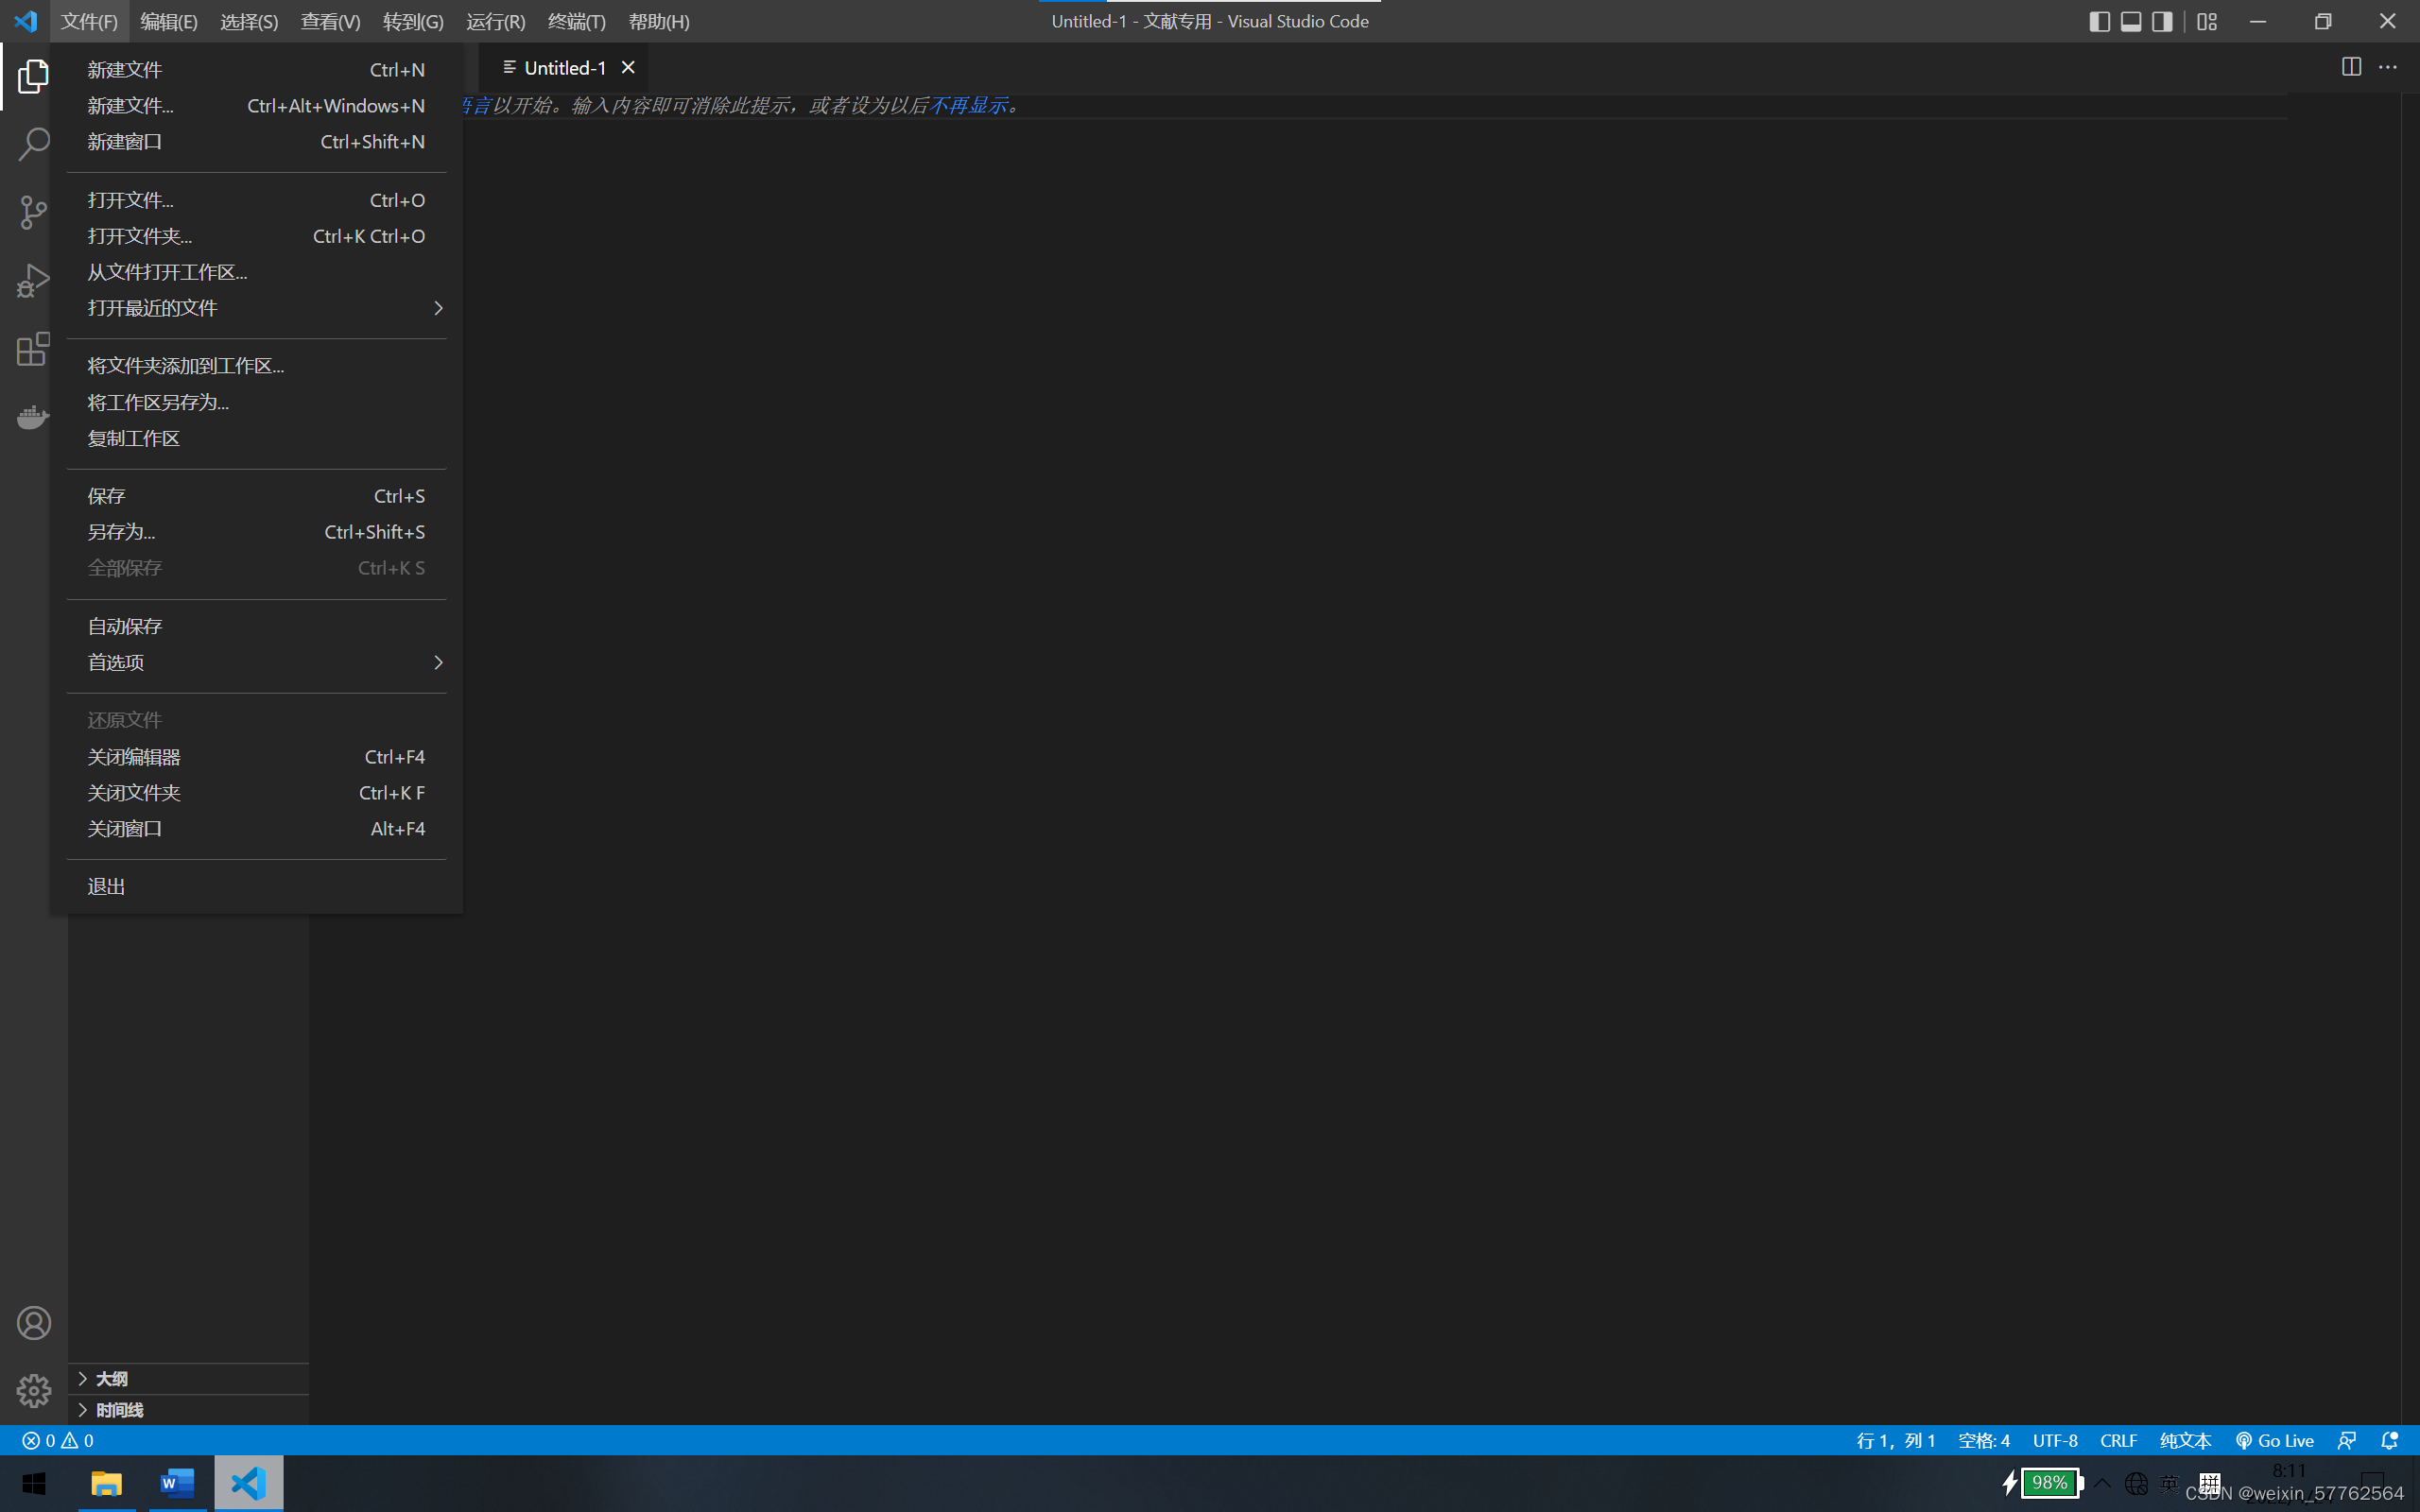Screen dimensions: 2420x1512
Task: Open the Docker view icon
Action: point(33,417)
